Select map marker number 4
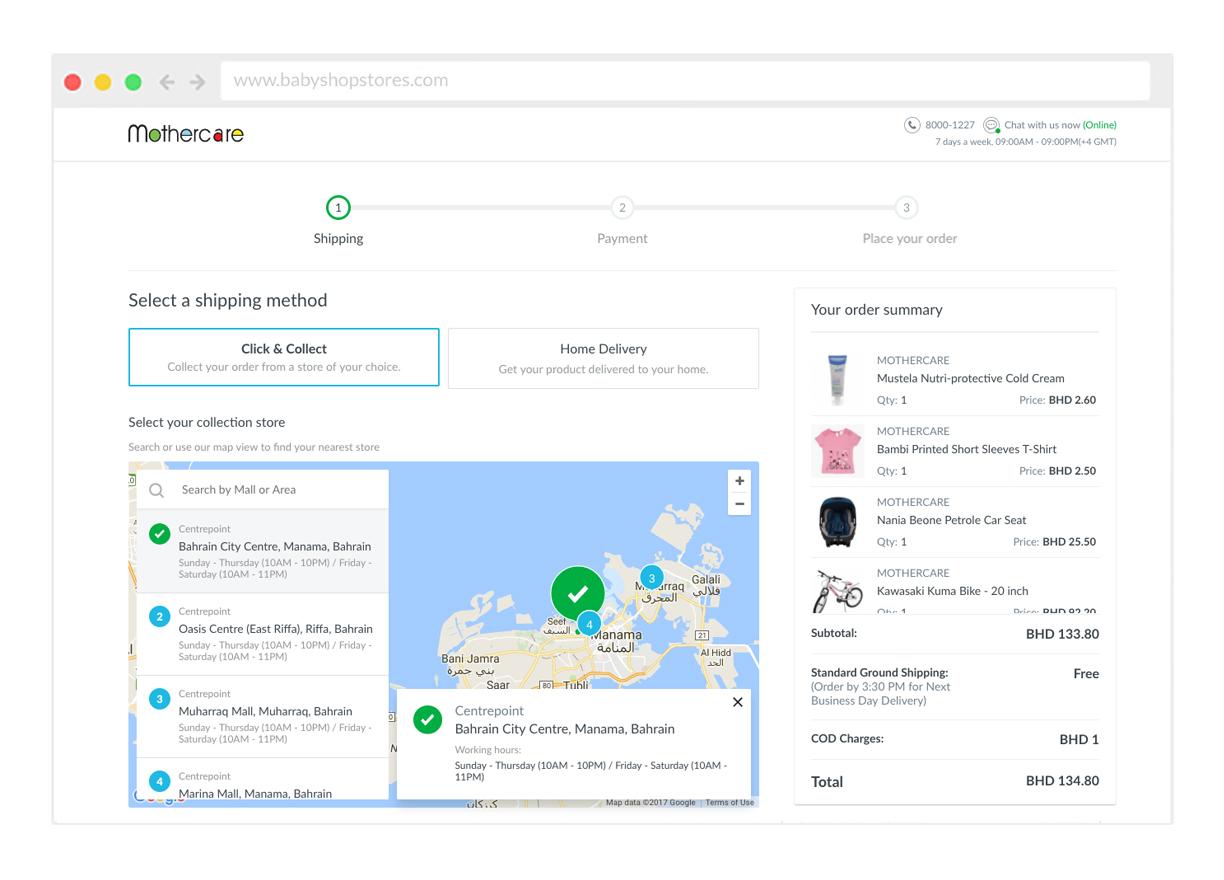1224x880 pixels. point(589,624)
